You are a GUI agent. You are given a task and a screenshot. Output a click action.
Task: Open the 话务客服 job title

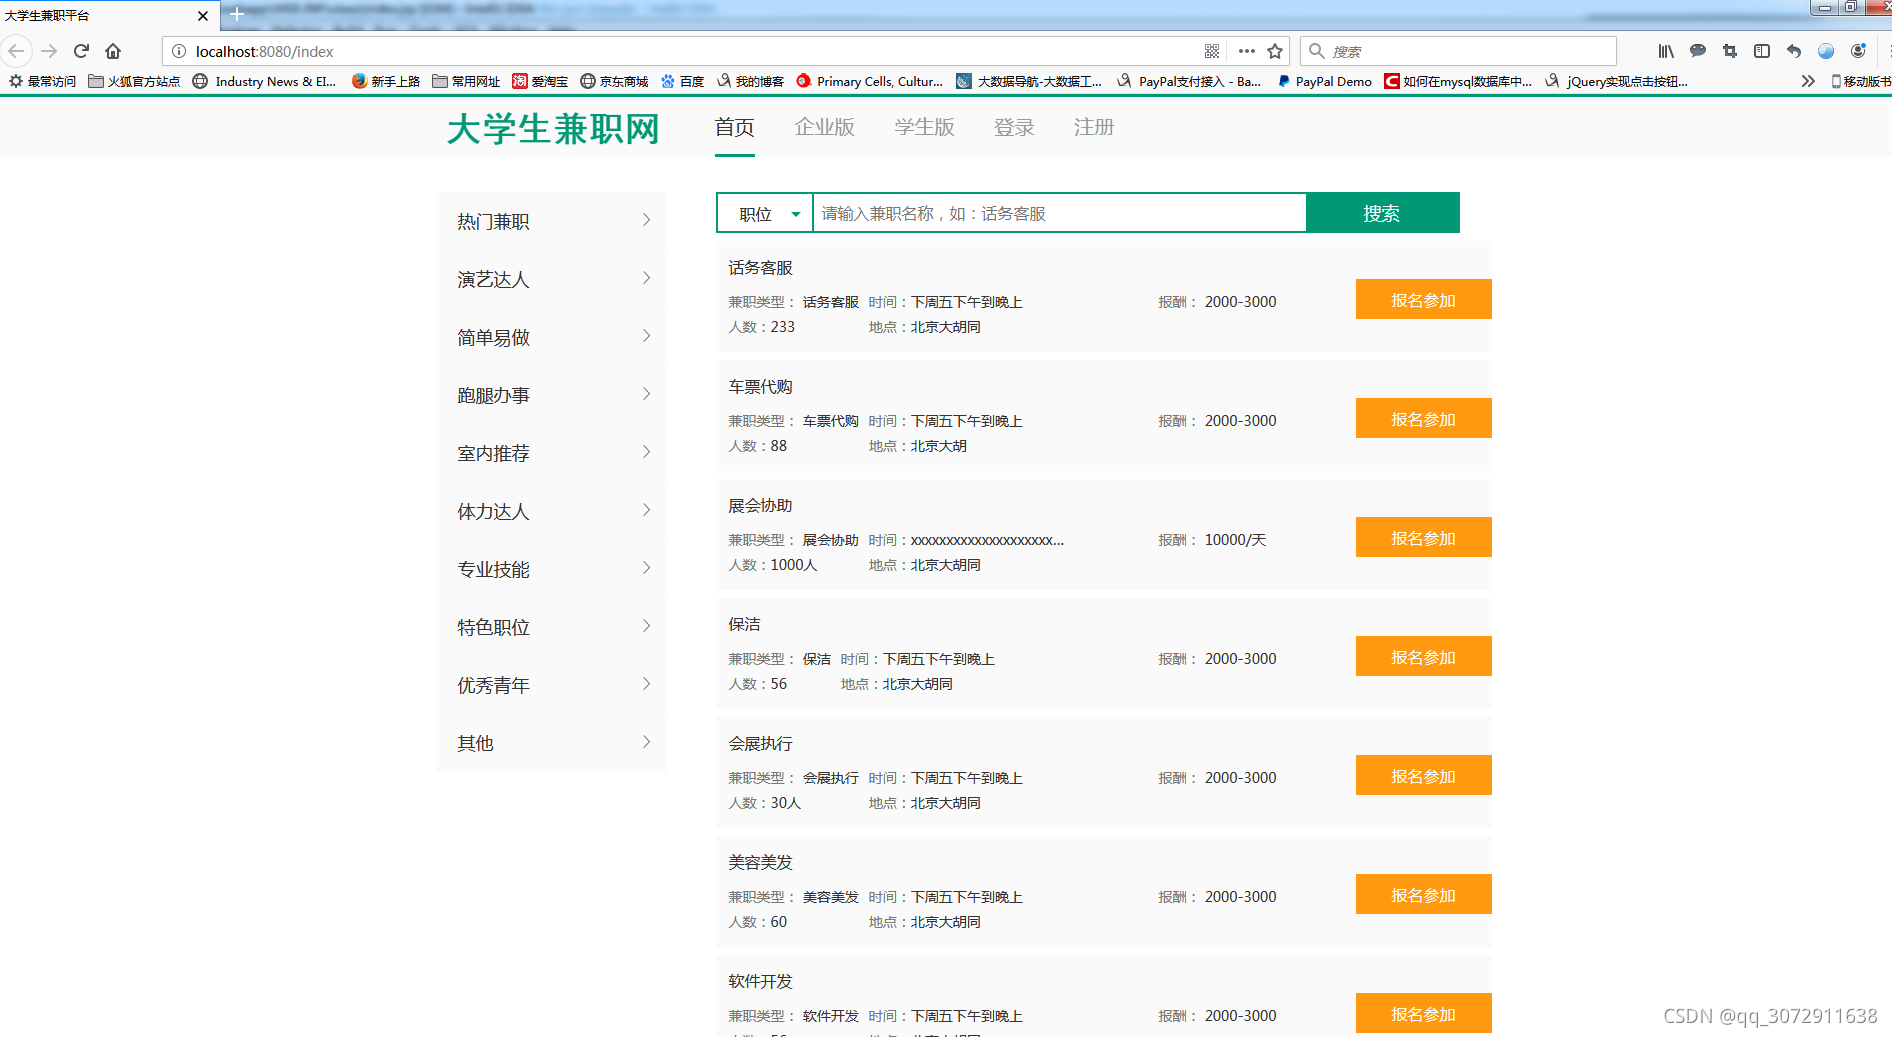pos(760,268)
